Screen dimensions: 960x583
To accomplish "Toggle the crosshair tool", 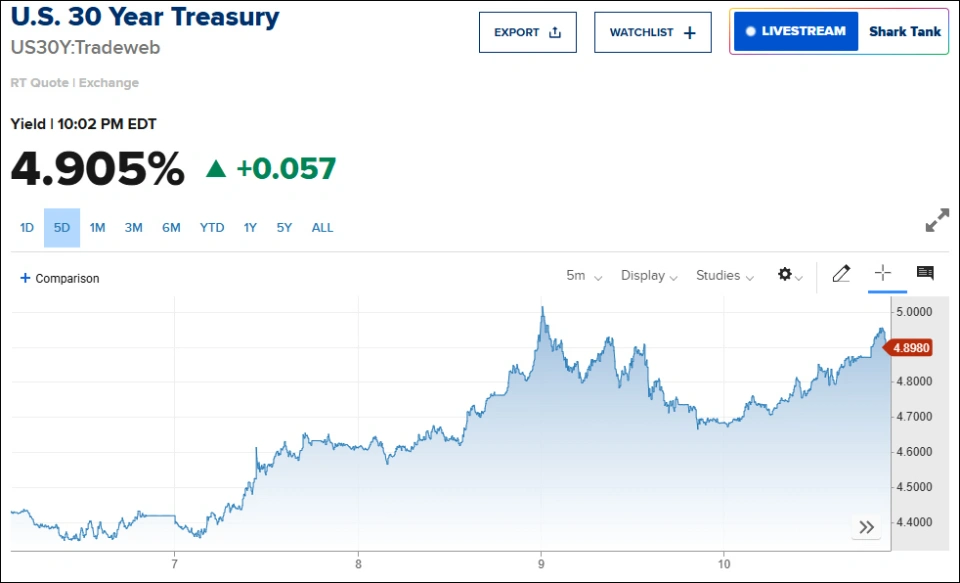I will click(883, 273).
